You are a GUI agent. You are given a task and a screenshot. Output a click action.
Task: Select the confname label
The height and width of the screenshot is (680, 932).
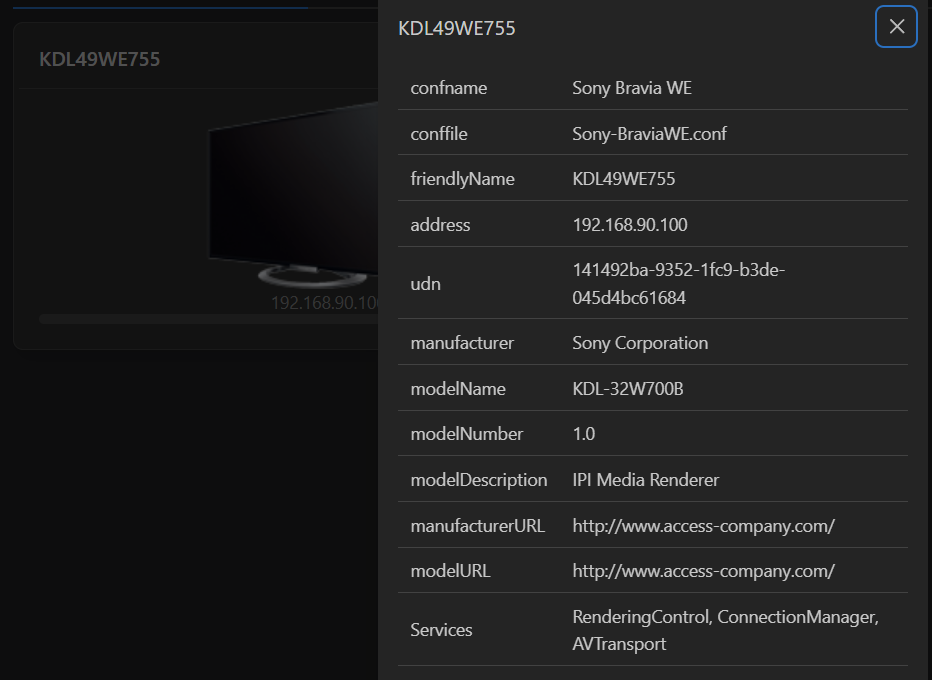coord(449,88)
